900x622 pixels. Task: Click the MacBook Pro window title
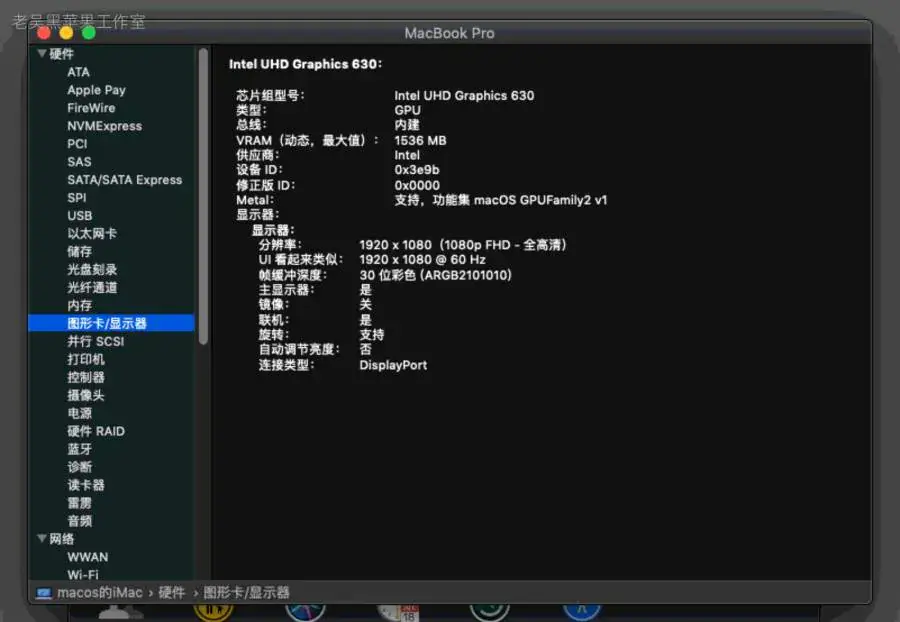[x=449, y=33]
